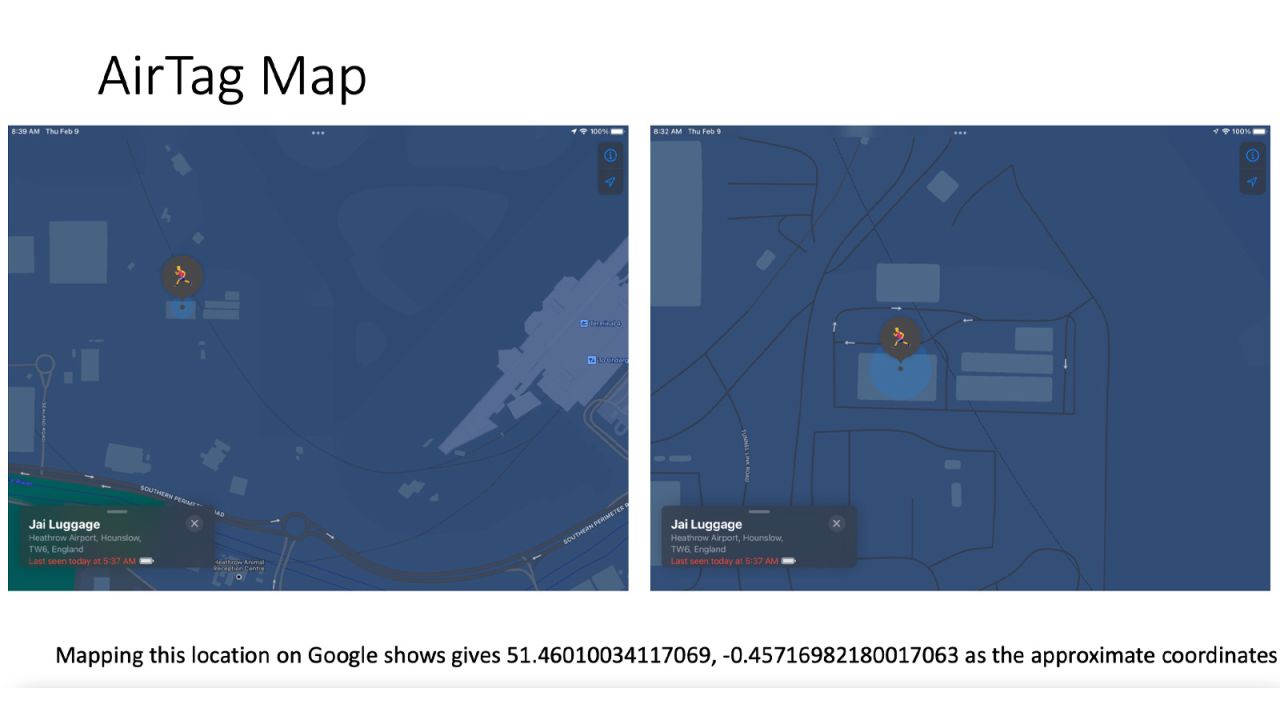Click 'TW6, England' line in left card

(56, 549)
